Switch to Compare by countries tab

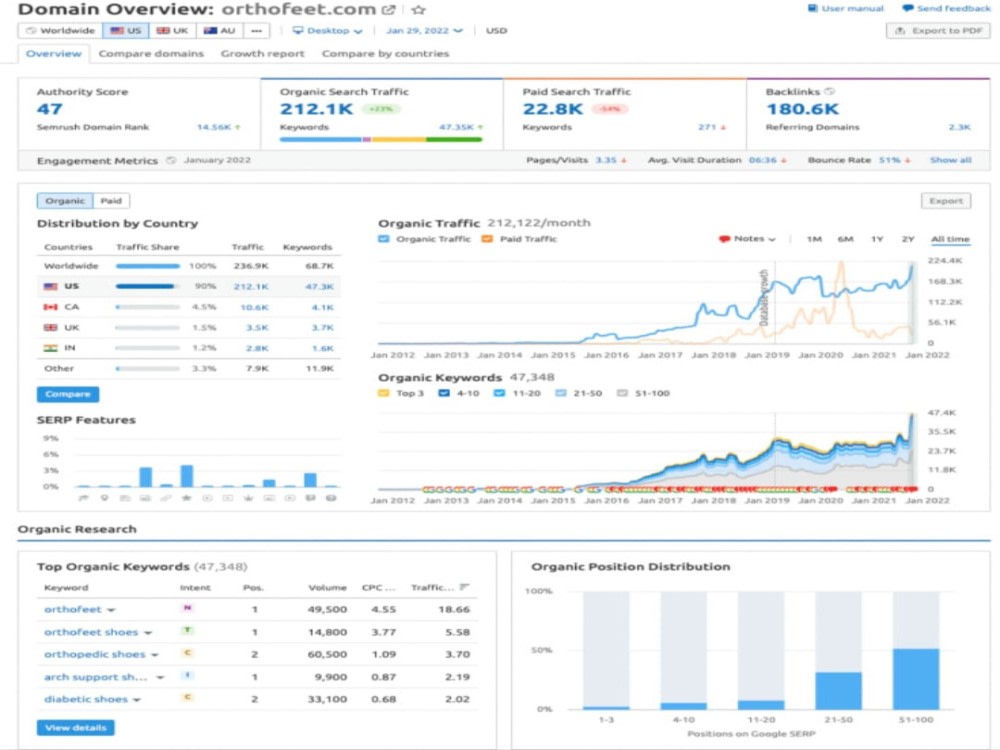click(x=385, y=54)
